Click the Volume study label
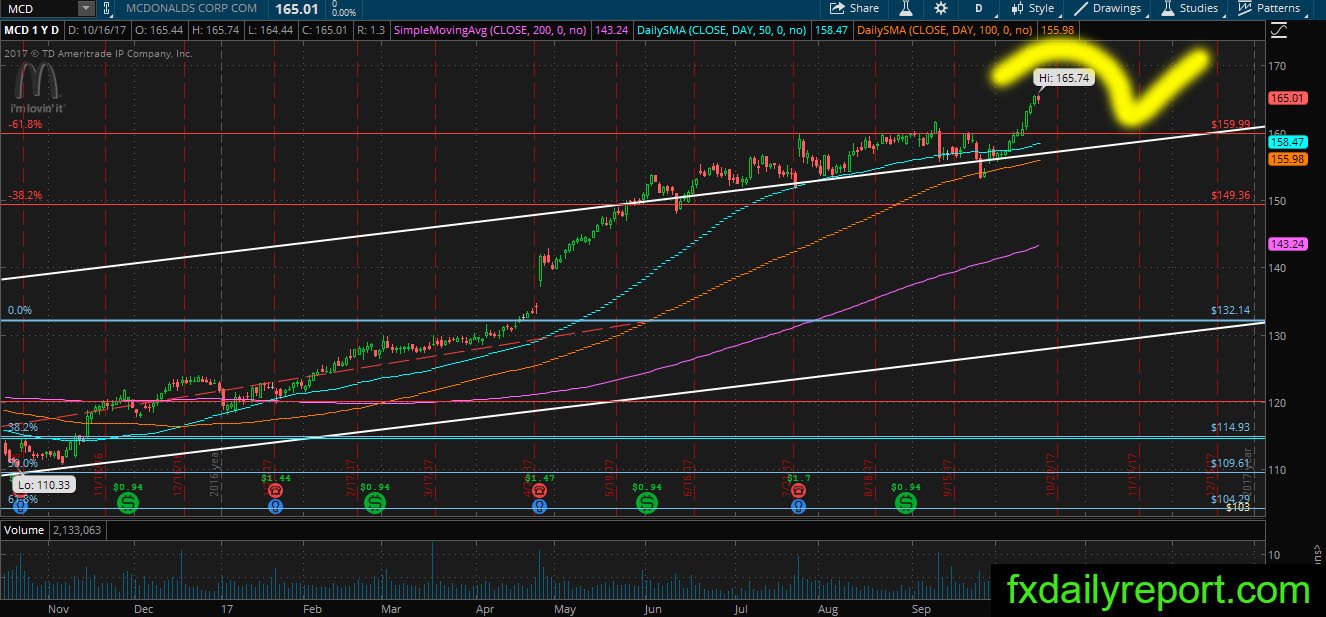This screenshot has height=617, width=1326. click(x=24, y=530)
